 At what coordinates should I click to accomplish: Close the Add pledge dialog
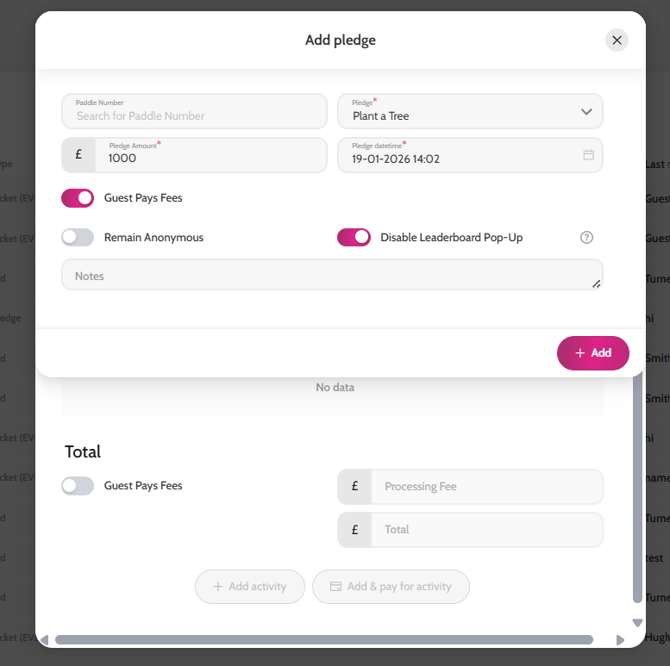coord(617,40)
